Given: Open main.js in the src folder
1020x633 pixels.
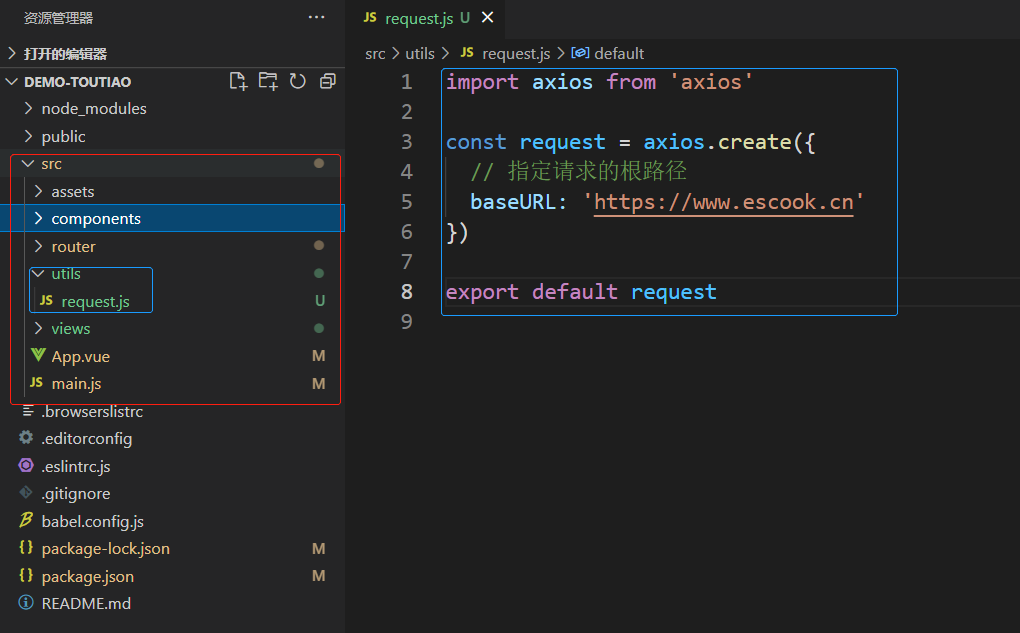Looking at the screenshot, I should click(x=76, y=384).
